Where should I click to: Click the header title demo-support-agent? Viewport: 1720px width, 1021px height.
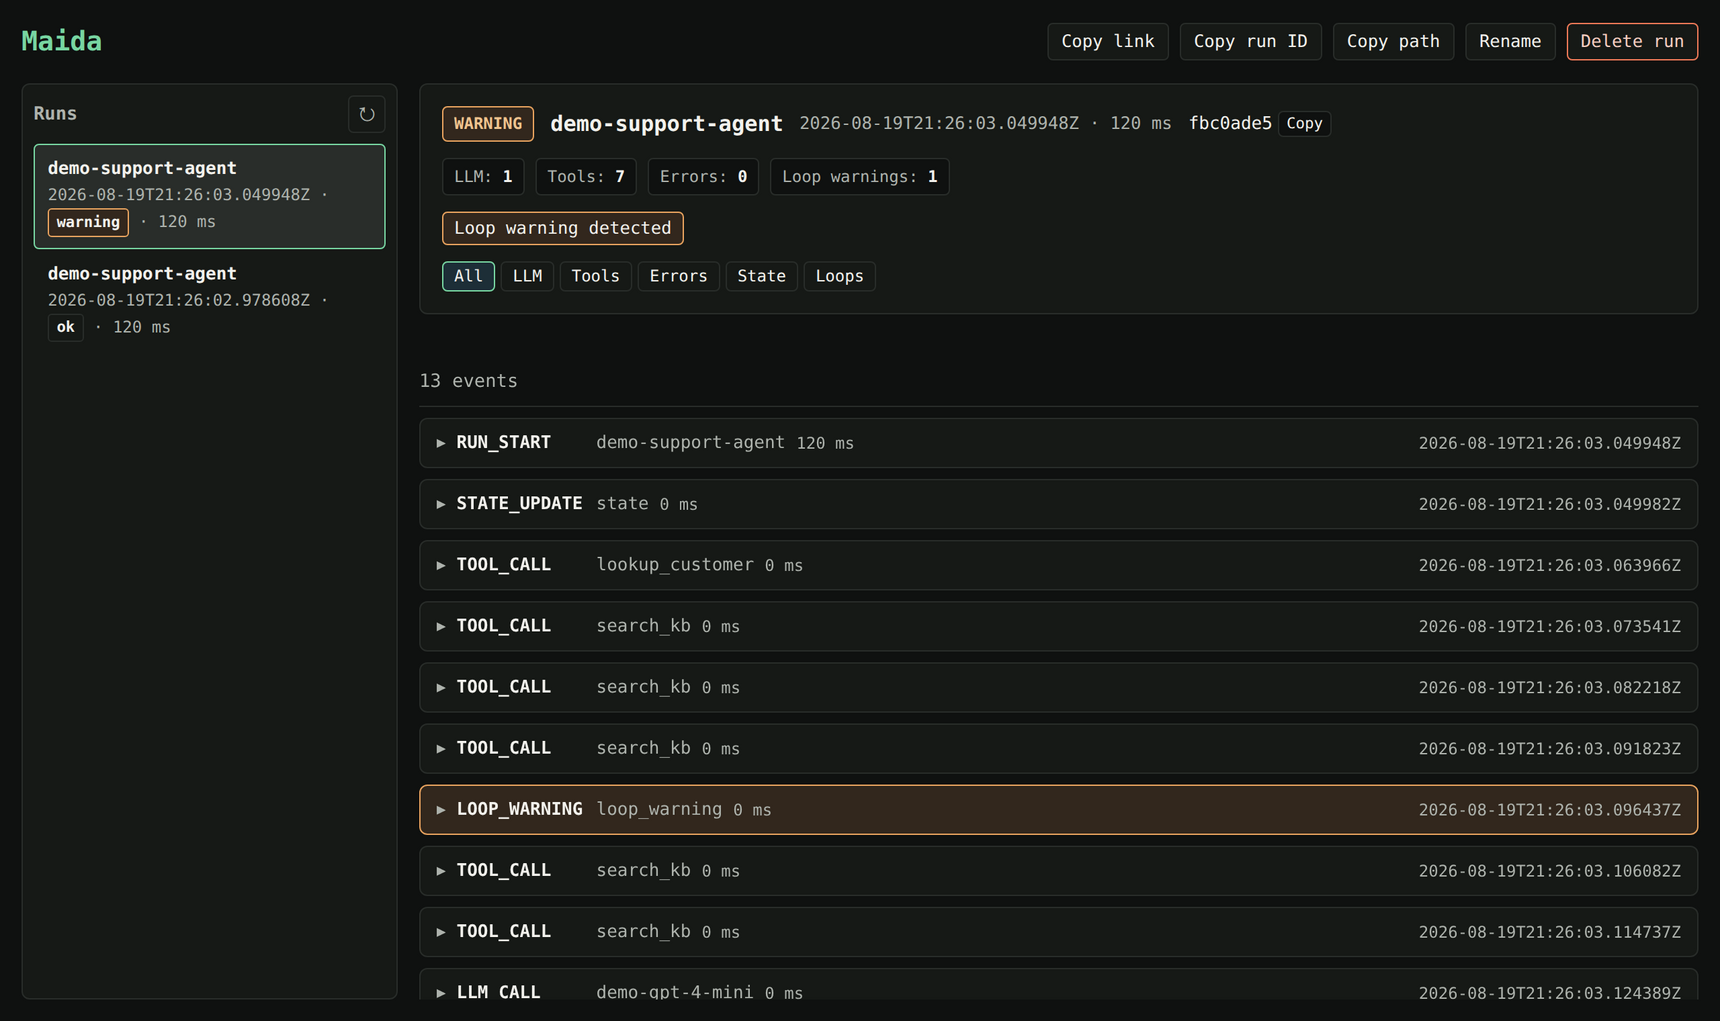(x=666, y=124)
